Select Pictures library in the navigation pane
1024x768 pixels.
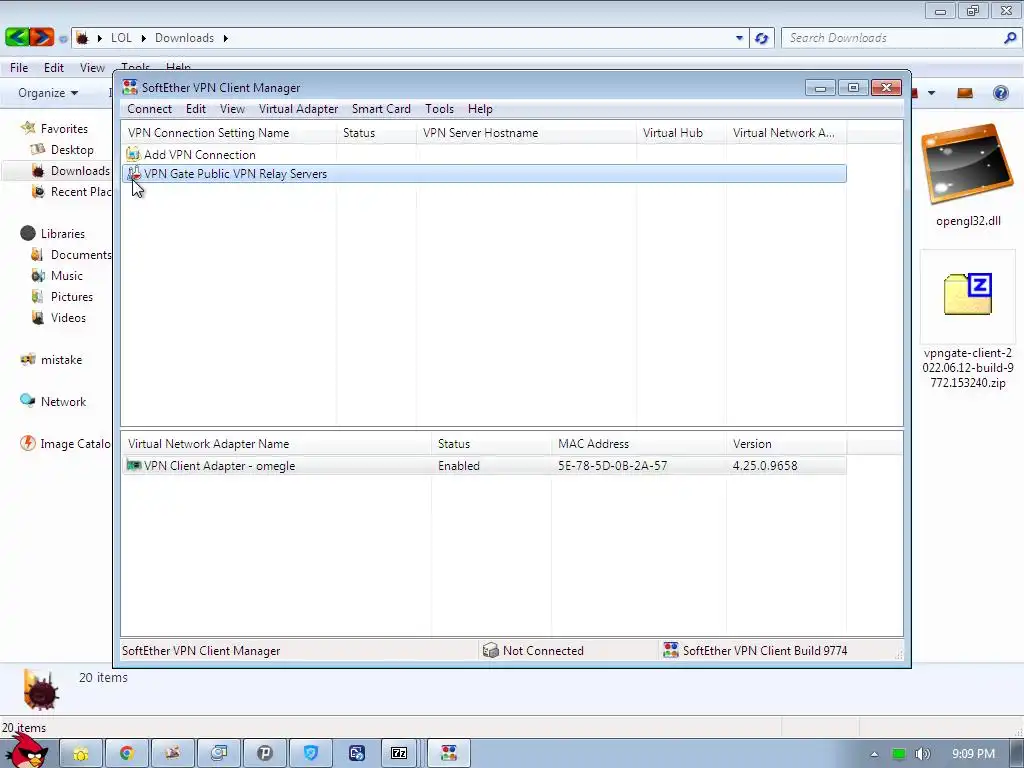point(72,296)
